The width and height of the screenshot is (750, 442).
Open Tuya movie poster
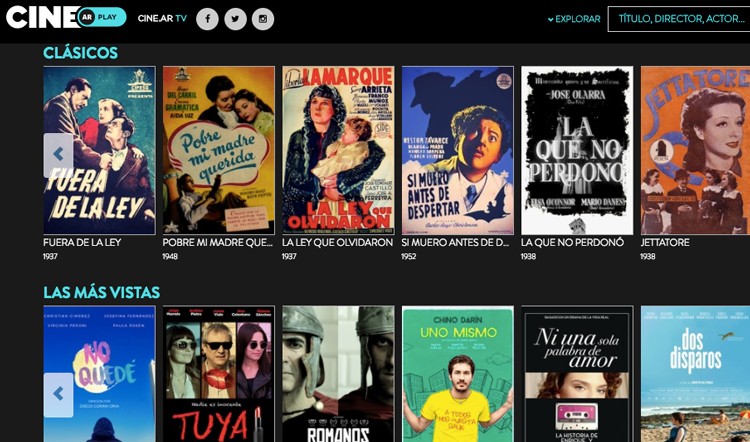[219, 374]
